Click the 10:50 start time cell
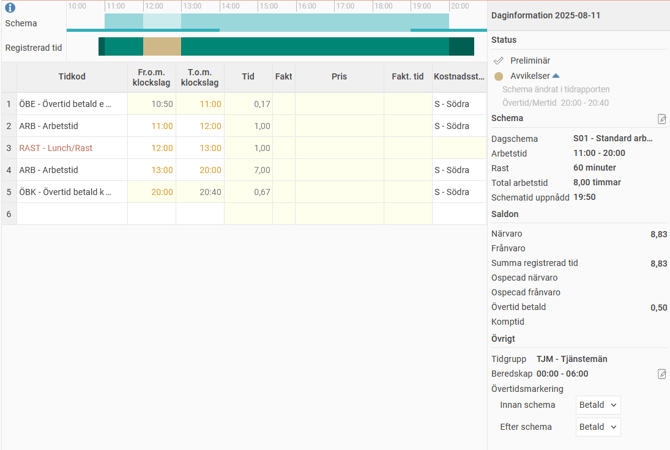The image size is (670, 450). pyautogui.click(x=152, y=104)
